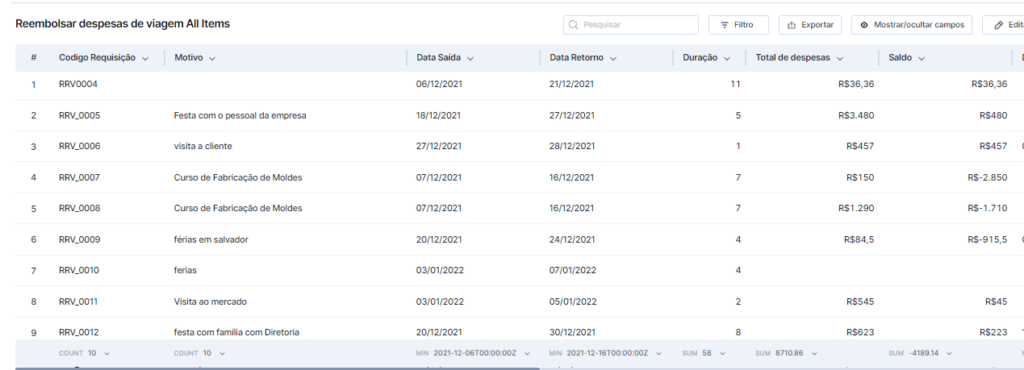Click the saldo R$-2.850 cell
The height and width of the screenshot is (370, 1024).
(987, 177)
